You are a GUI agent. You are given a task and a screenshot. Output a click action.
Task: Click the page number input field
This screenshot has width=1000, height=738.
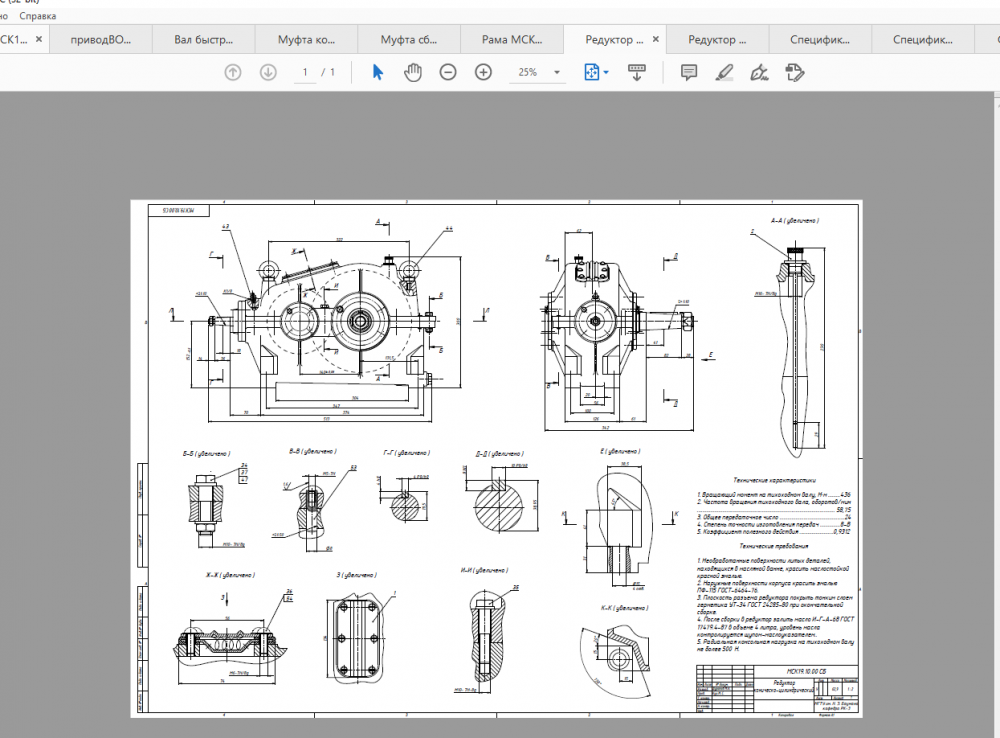click(x=304, y=72)
